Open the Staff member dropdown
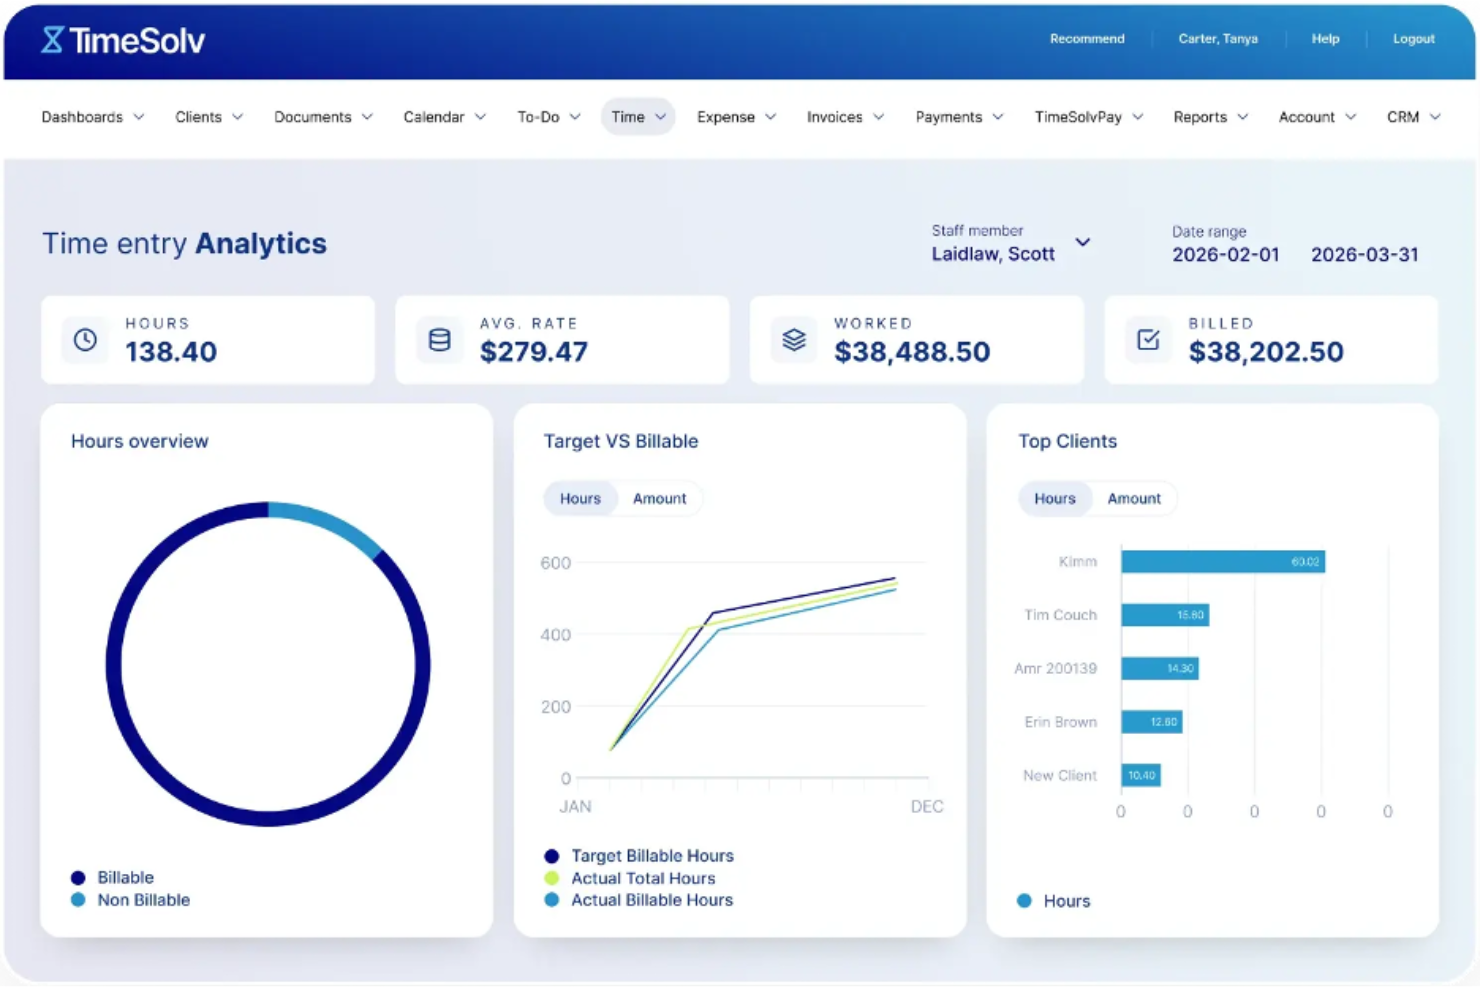Image resolution: width=1480 pixels, height=987 pixels. click(1083, 242)
